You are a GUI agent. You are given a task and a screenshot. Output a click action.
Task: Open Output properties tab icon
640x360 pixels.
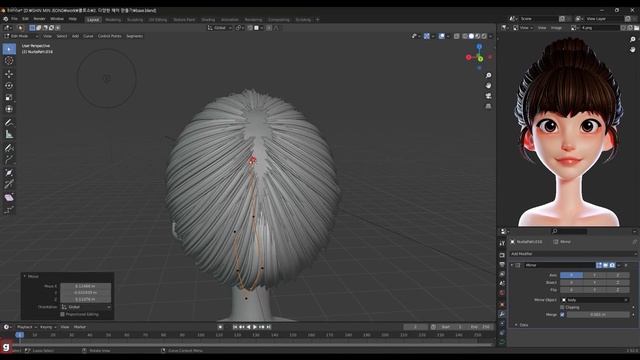(502, 264)
